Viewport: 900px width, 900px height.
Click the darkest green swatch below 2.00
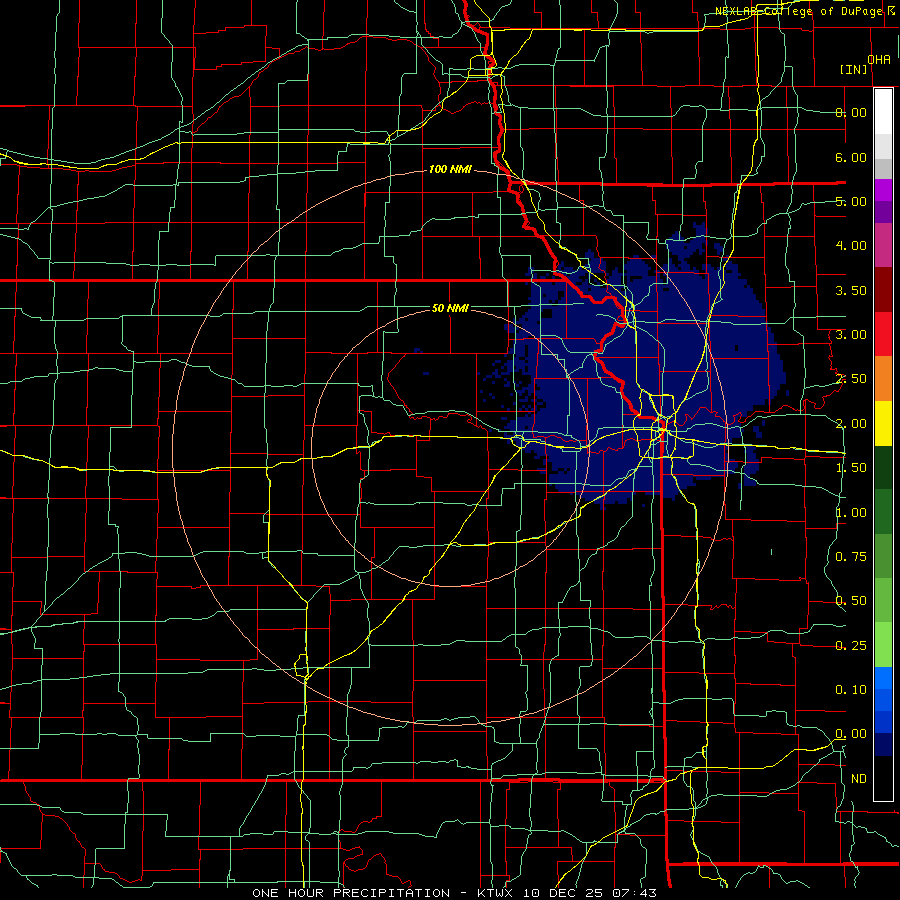point(883,468)
